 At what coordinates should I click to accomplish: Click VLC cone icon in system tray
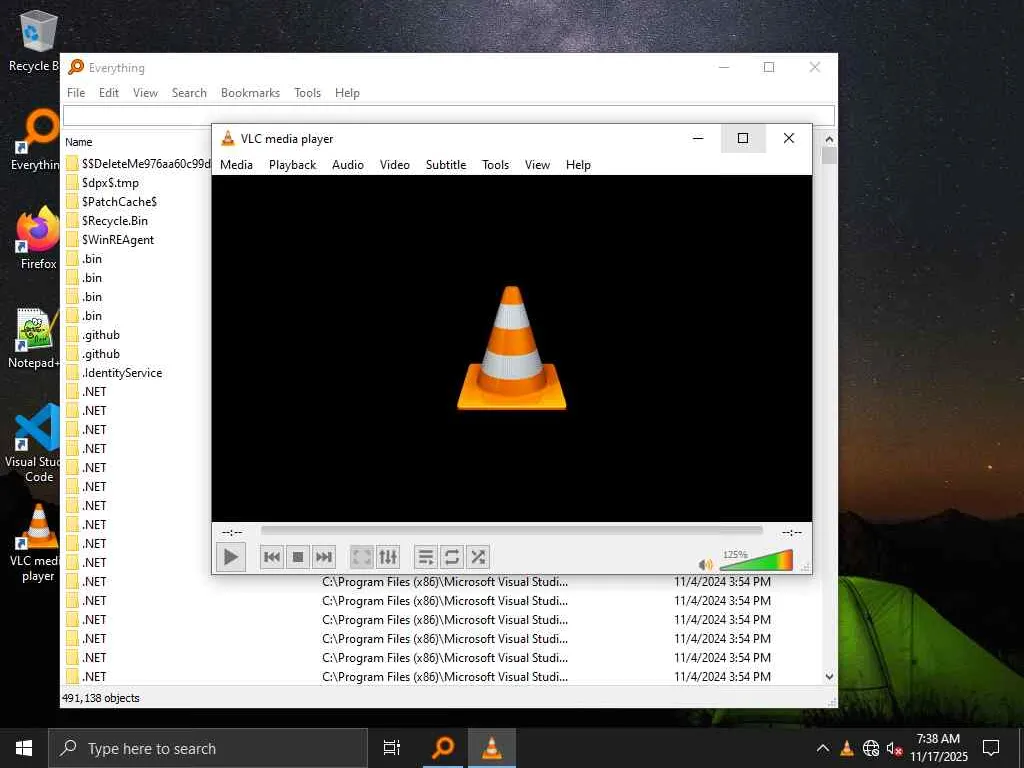847,748
